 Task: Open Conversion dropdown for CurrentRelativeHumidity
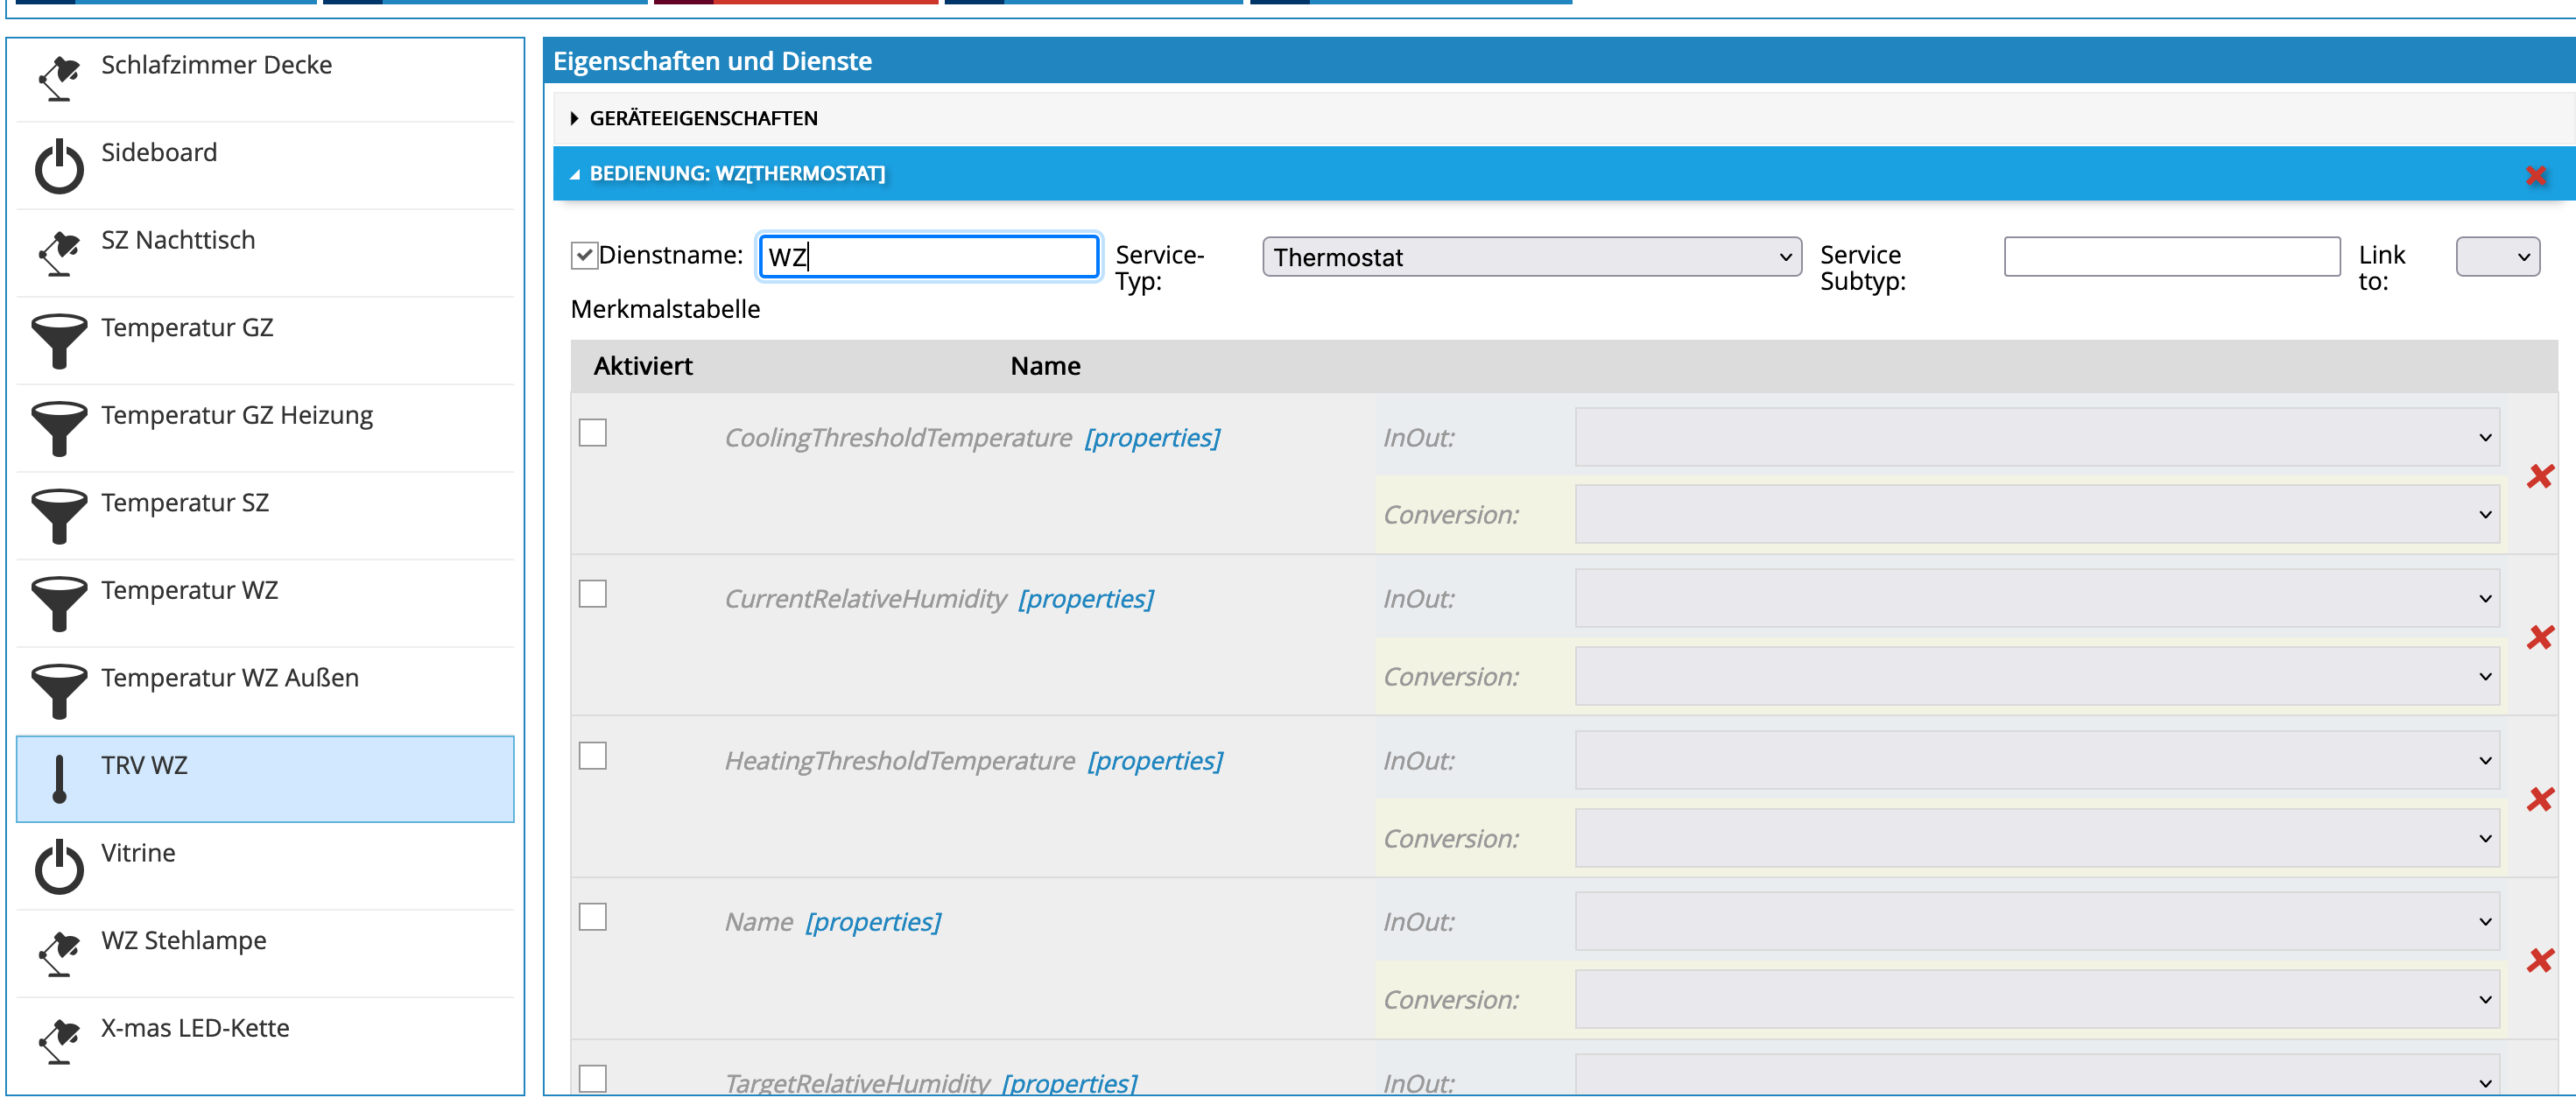2037,677
